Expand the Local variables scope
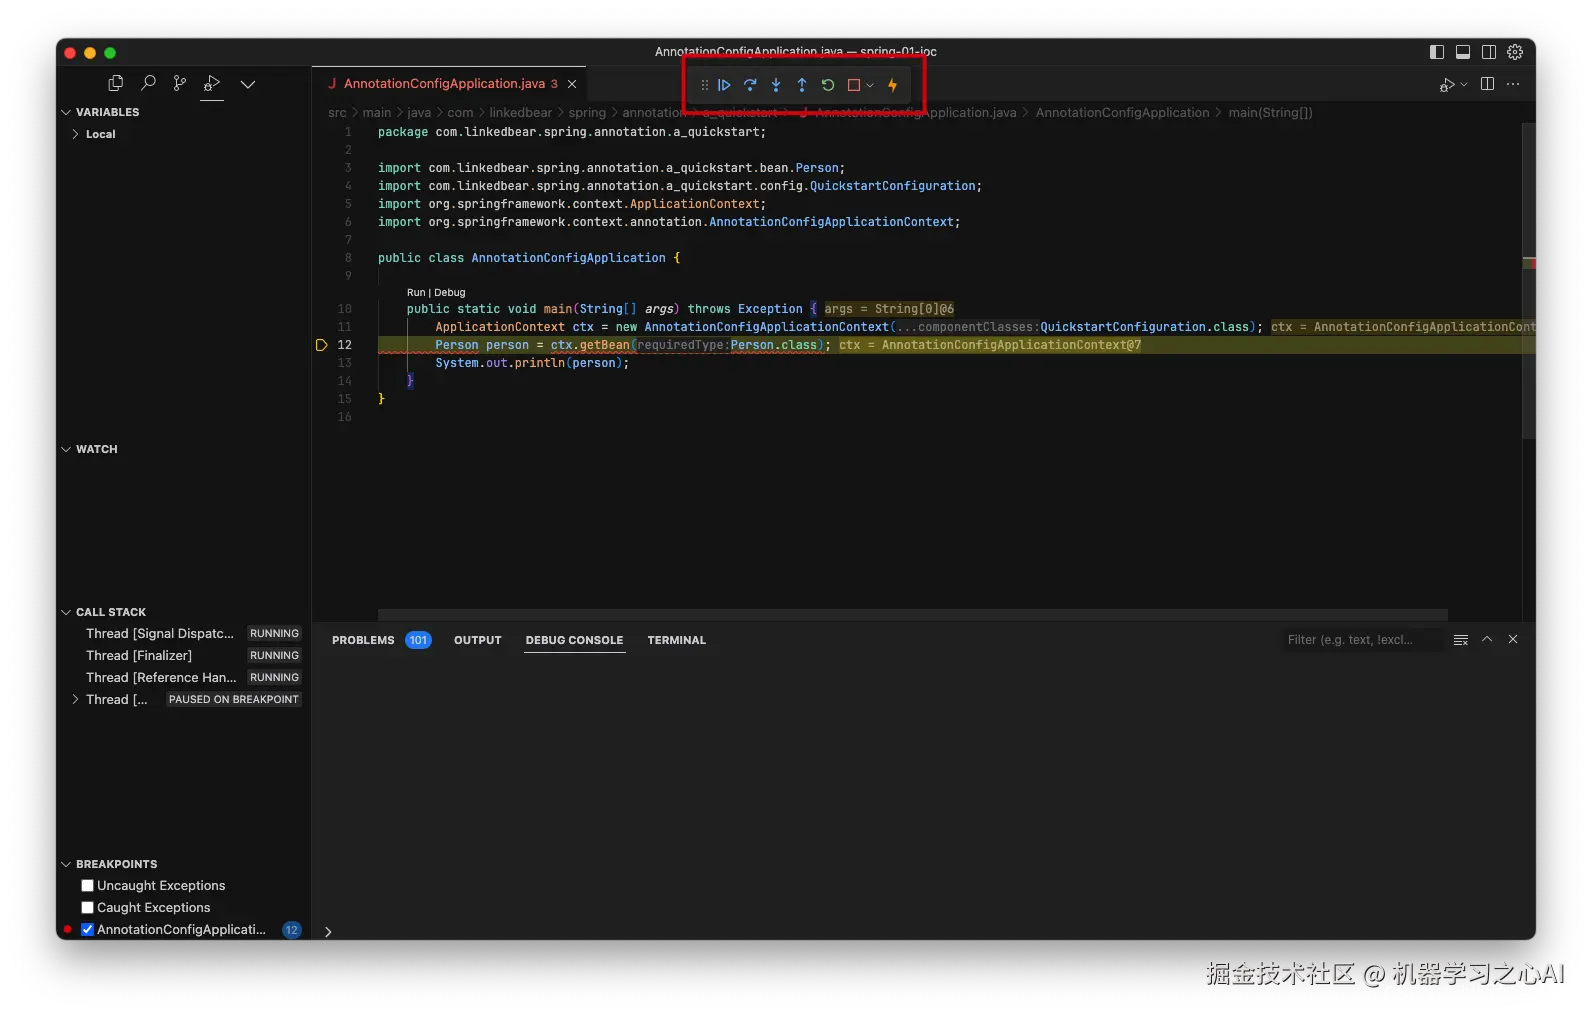 (x=76, y=134)
